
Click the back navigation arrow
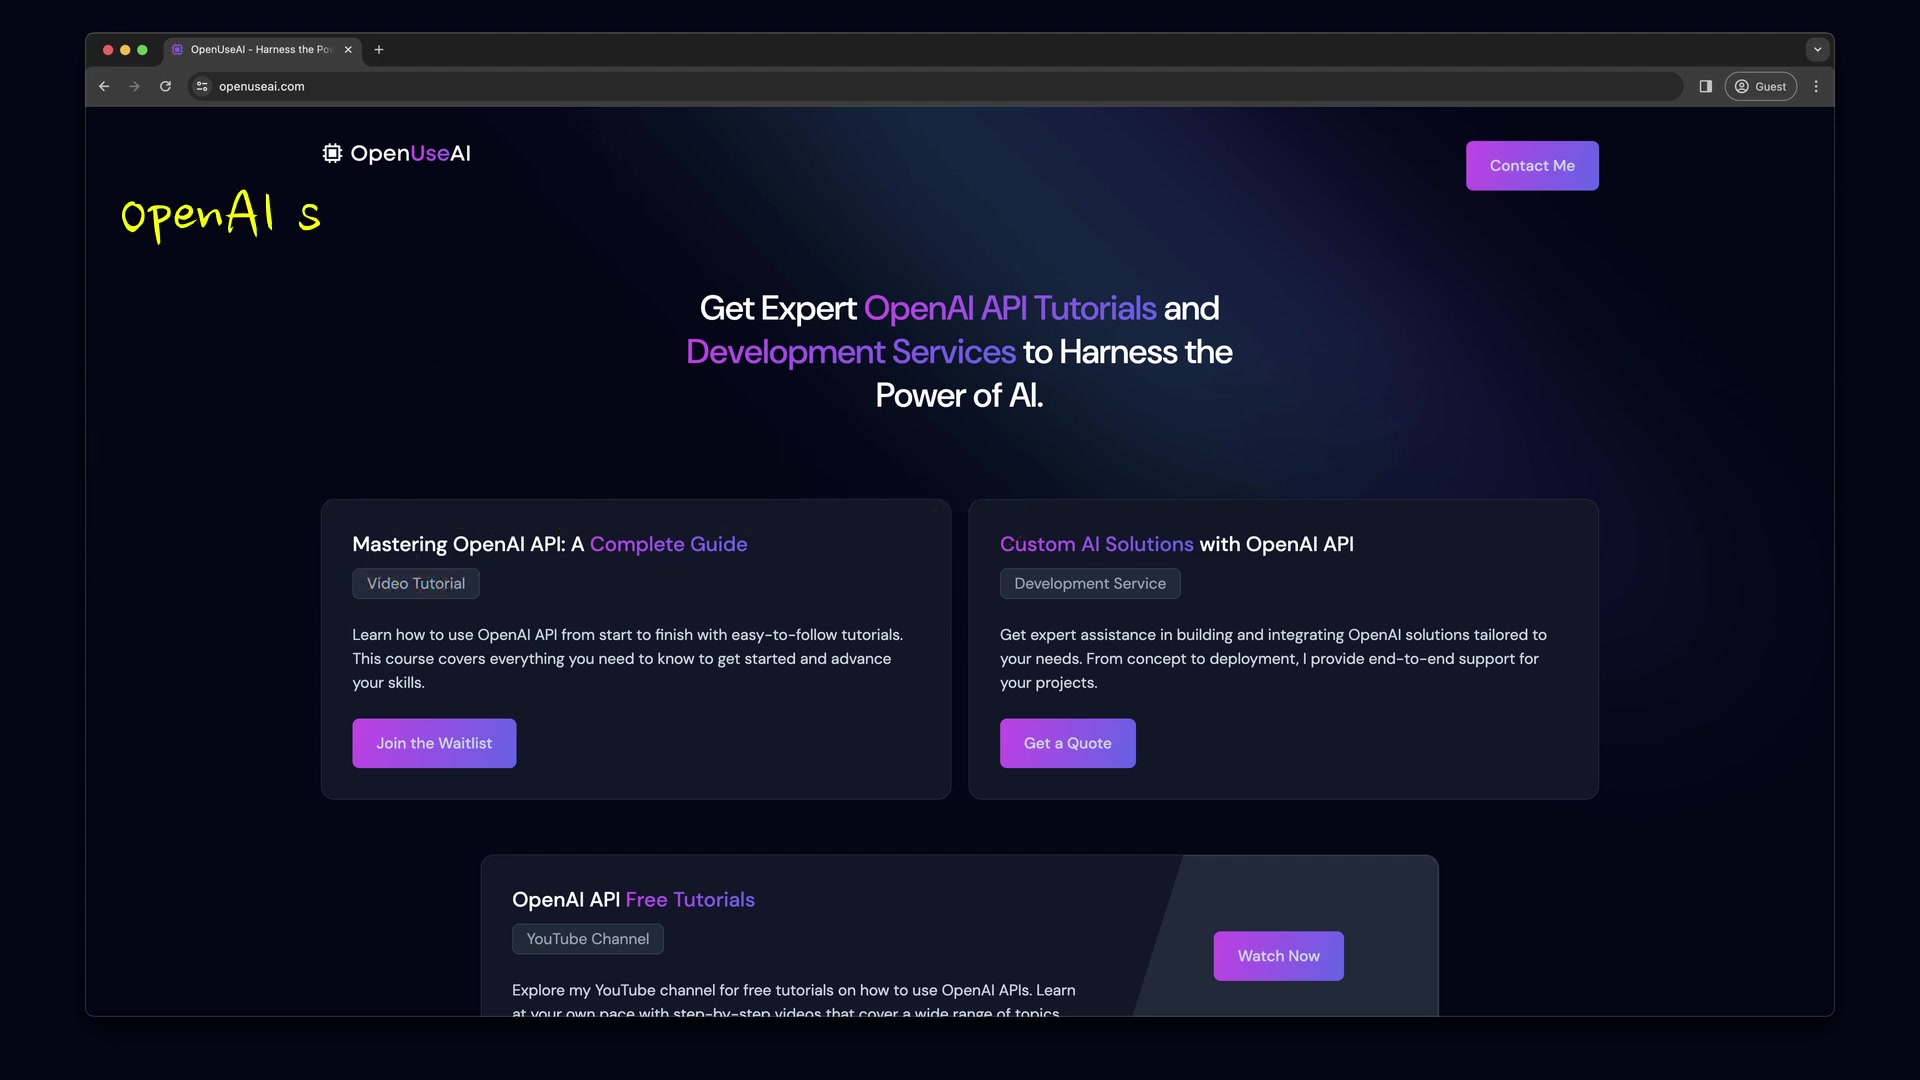104,86
